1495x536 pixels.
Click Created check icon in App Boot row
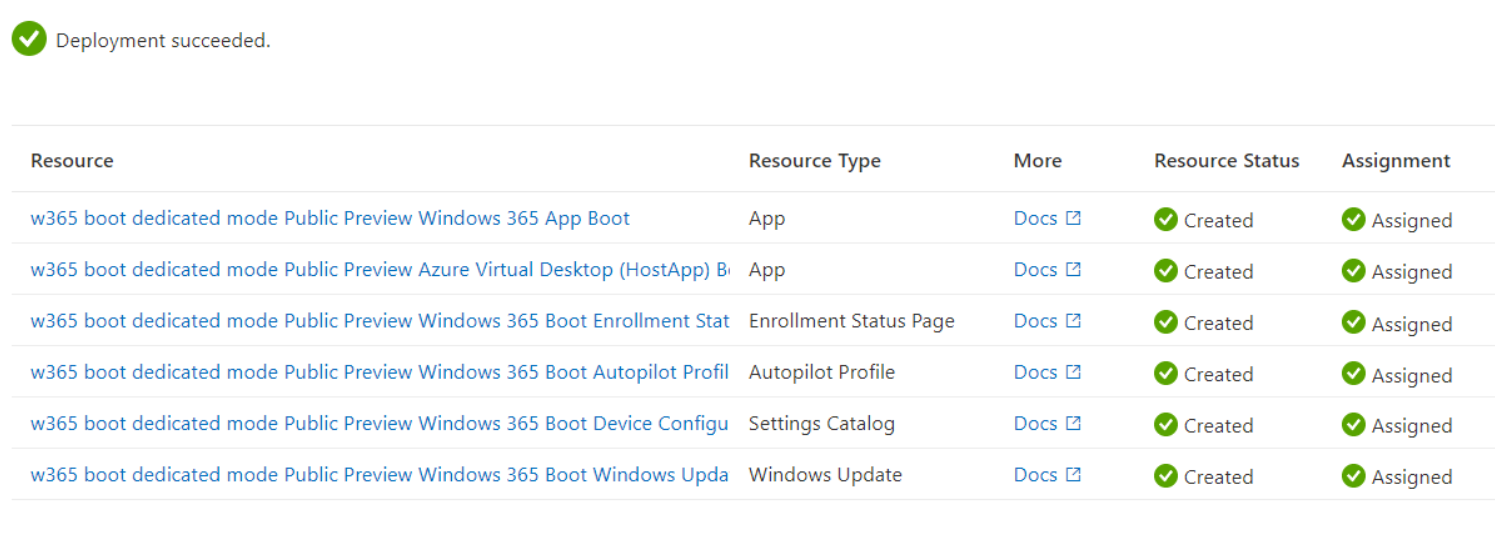(x=1166, y=219)
